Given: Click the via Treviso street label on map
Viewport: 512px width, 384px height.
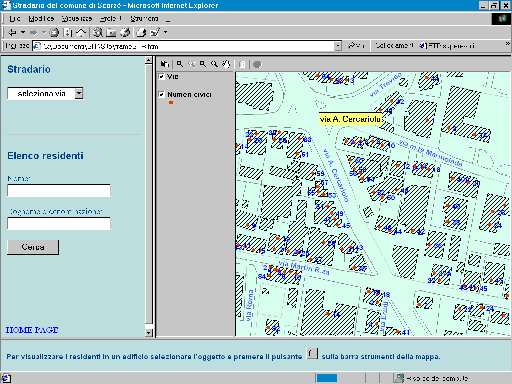Looking at the screenshot, I should [x=386, y=85].
